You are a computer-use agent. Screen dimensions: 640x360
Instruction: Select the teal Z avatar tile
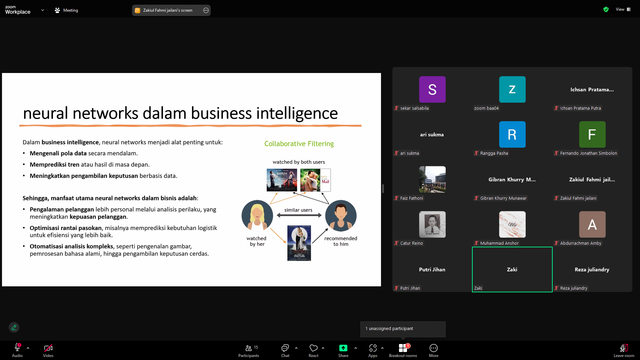point(512,89)
